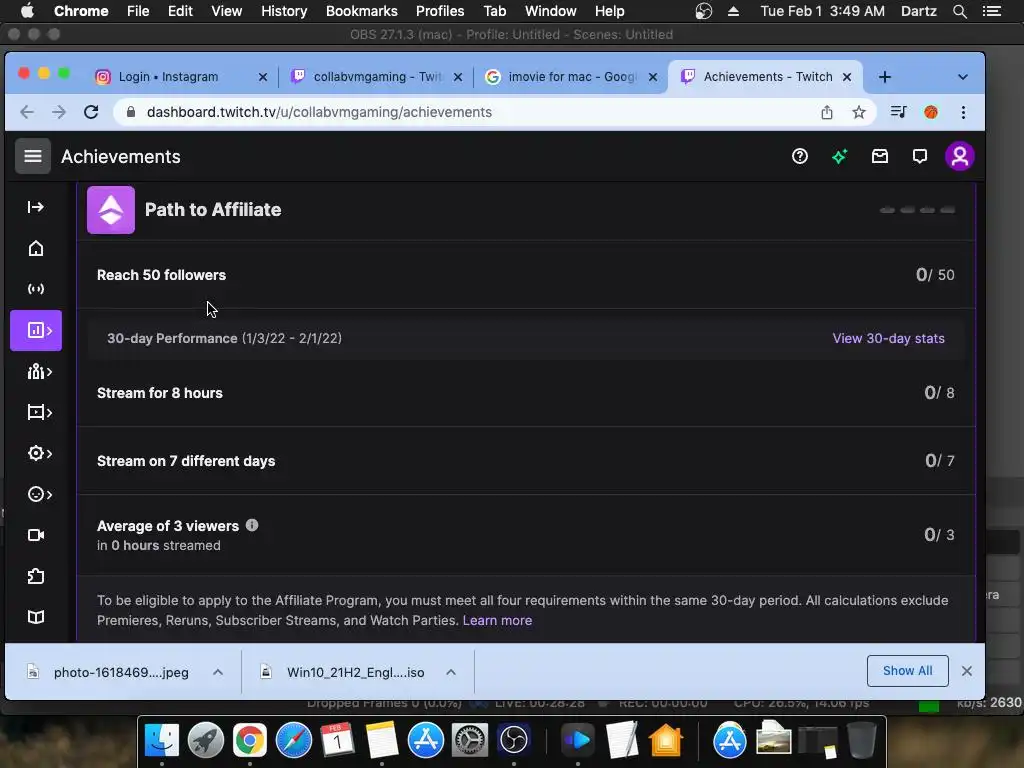Click the 30-day Performance date range text

(292, 338)
